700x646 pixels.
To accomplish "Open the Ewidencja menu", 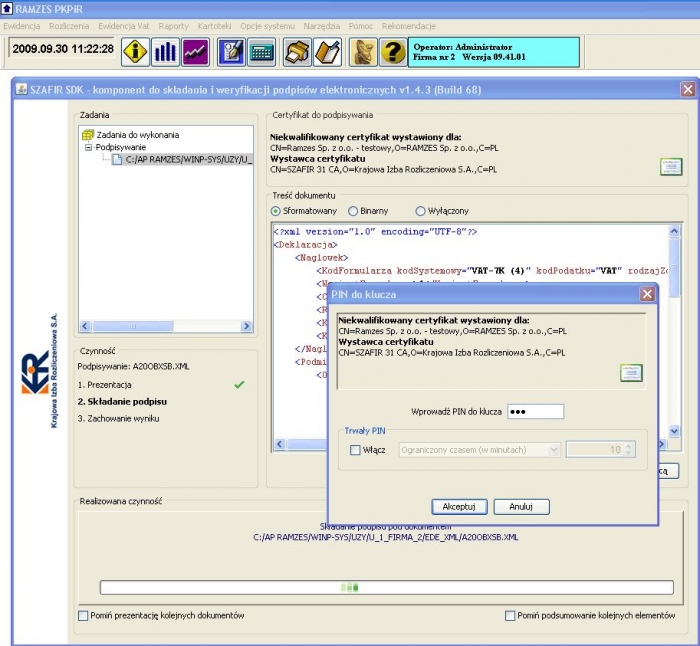I will (x=21, y=26).
